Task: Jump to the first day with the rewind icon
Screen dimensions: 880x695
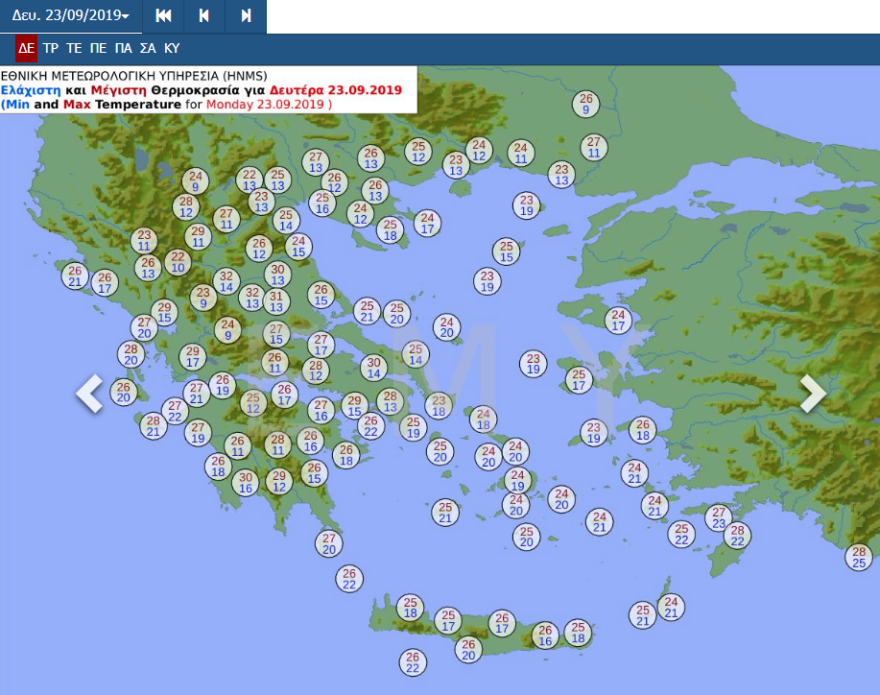Action: [163, 16]
